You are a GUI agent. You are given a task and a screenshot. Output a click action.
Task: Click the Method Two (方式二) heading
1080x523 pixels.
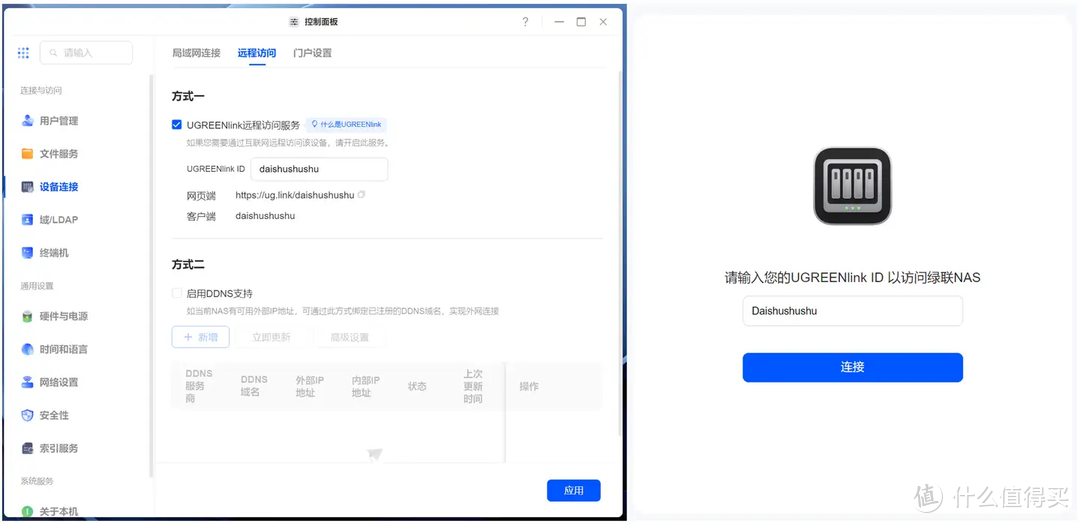[x=188, y=265]
